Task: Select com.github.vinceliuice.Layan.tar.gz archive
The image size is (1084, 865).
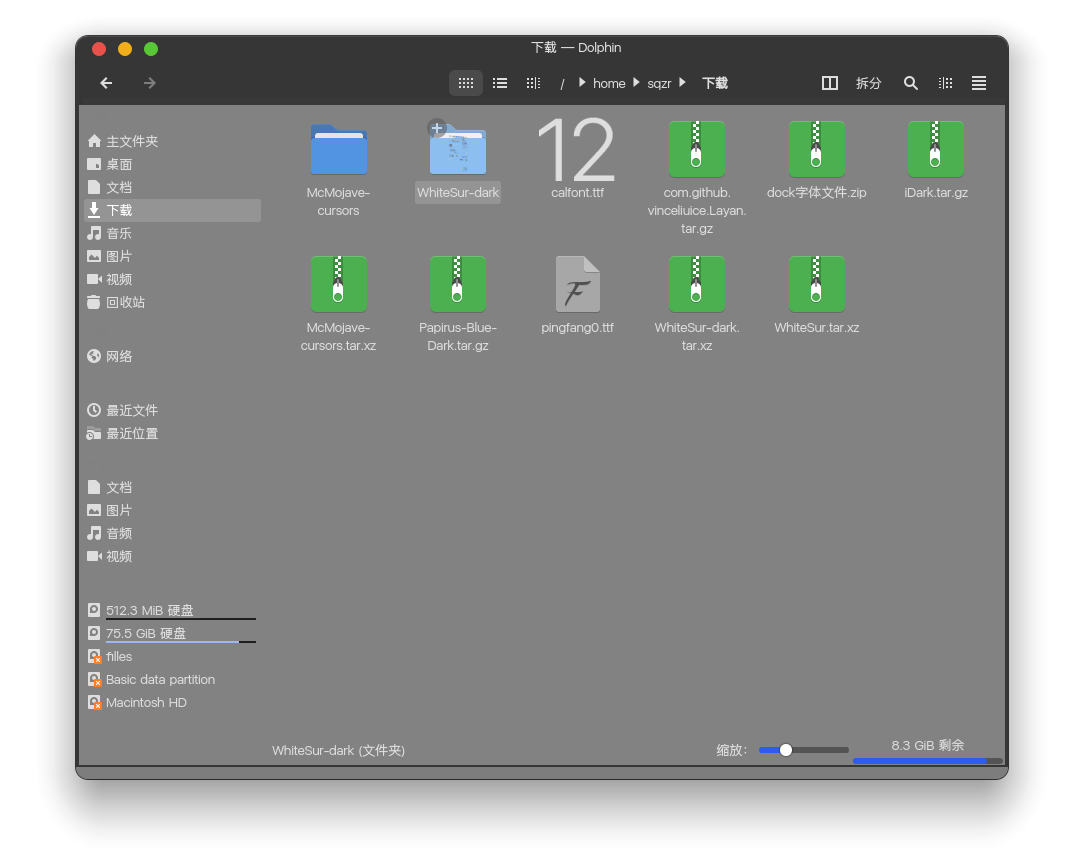Action: 697,178
